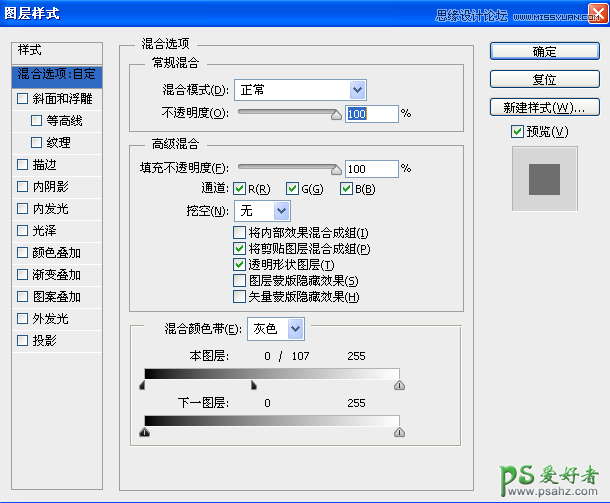Enable the 斜面和浮雕 checkbox
The height and width of the screenshot is (503, 610).
click(x=23, y=98)
